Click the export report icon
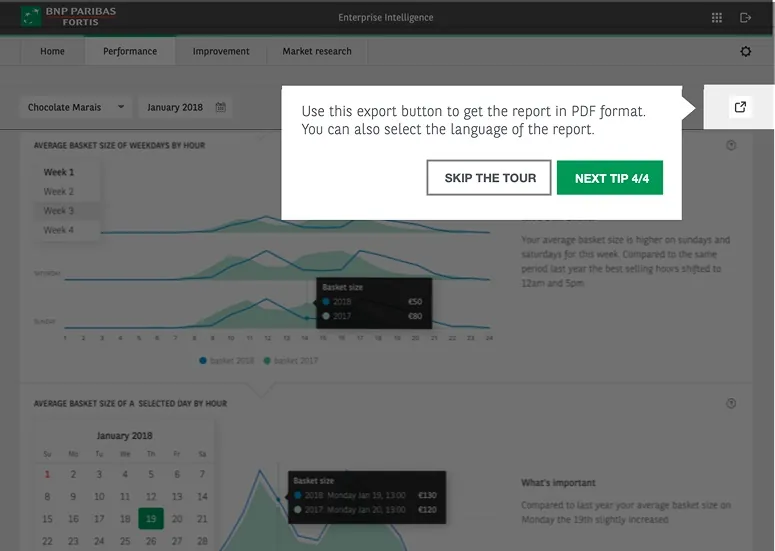Viewport: 775px width, 551px height. tap(740, 107)
